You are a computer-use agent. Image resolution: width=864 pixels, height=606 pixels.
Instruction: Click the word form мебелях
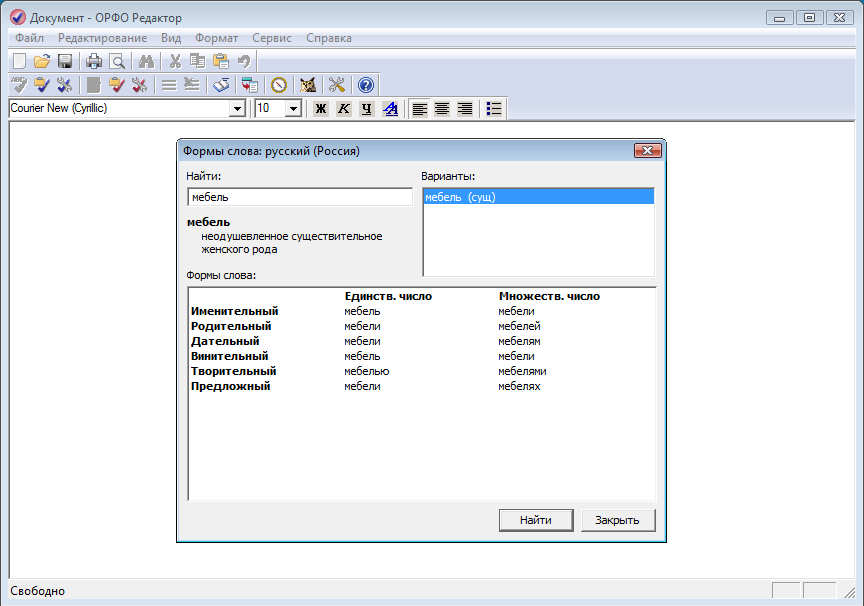click(519, 386)
